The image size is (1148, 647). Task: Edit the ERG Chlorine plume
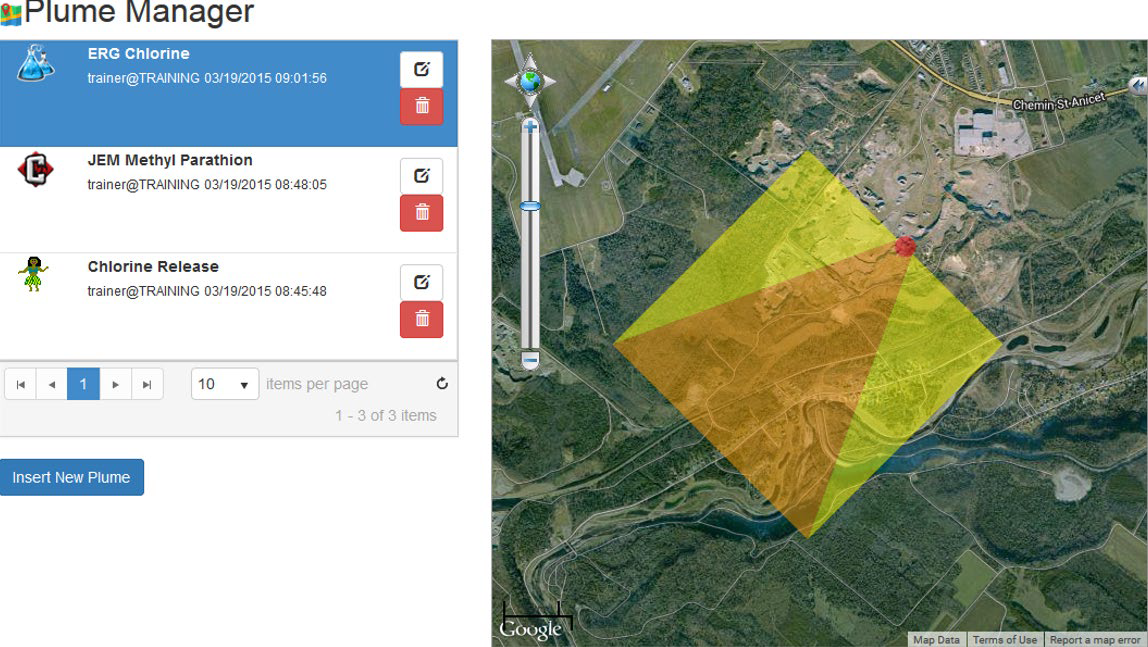tap(421, 70)
